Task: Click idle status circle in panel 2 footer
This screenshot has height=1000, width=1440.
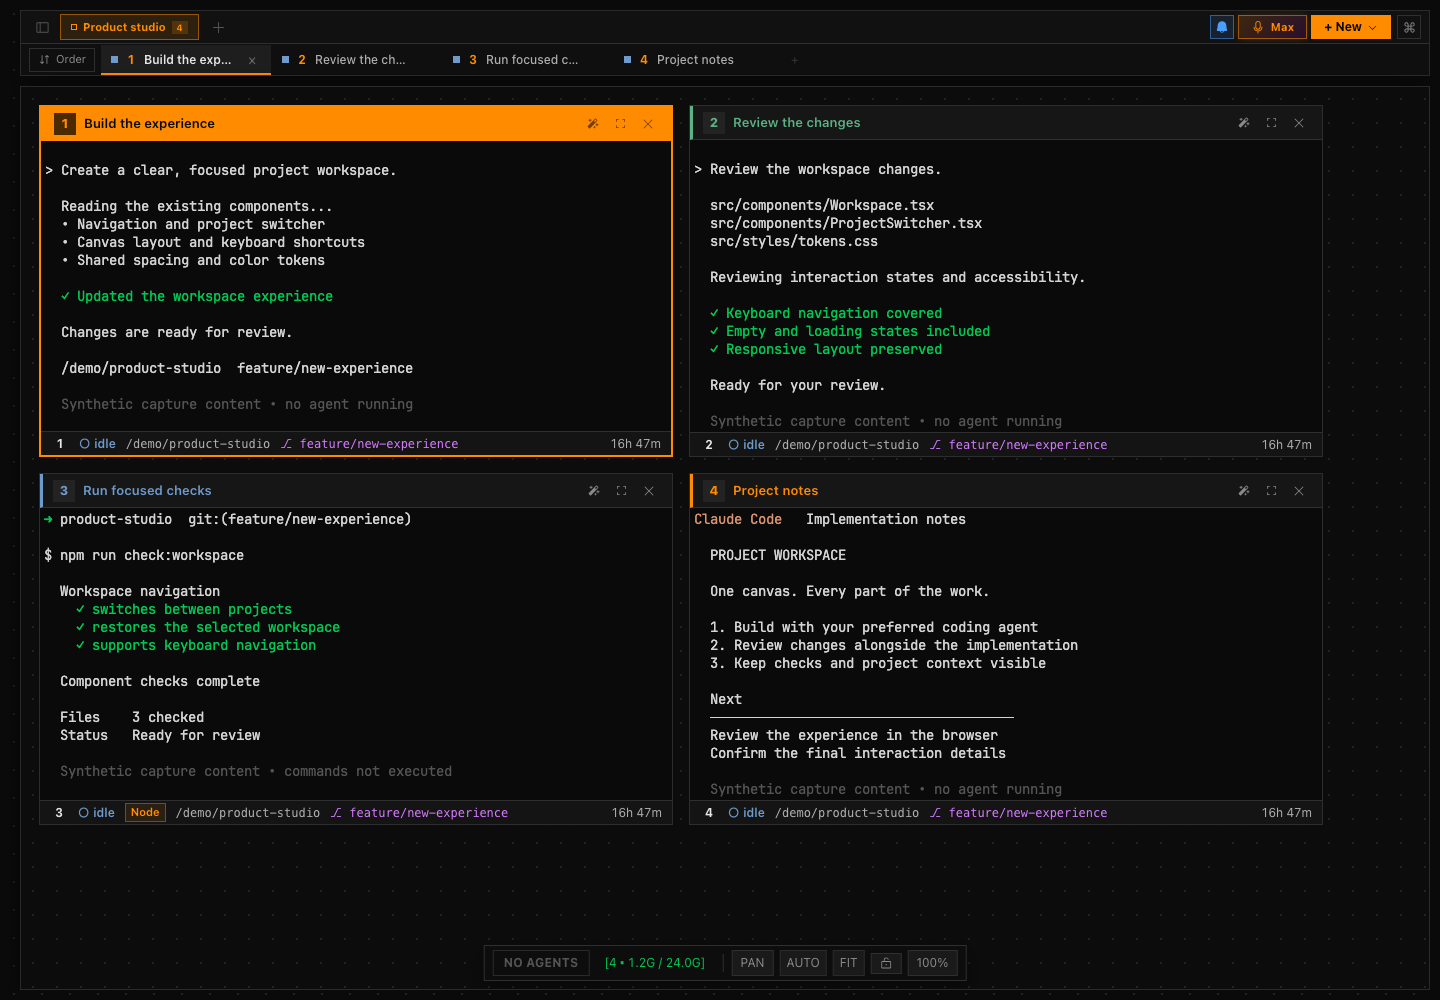Action: point(734,445)
